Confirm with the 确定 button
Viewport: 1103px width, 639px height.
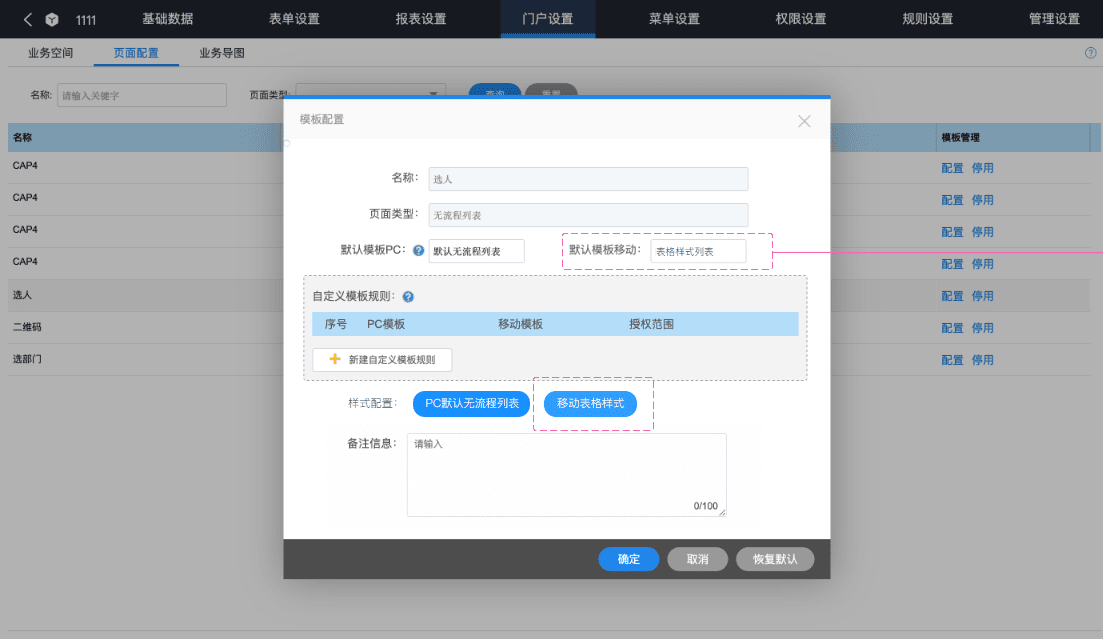click(628, 559)
